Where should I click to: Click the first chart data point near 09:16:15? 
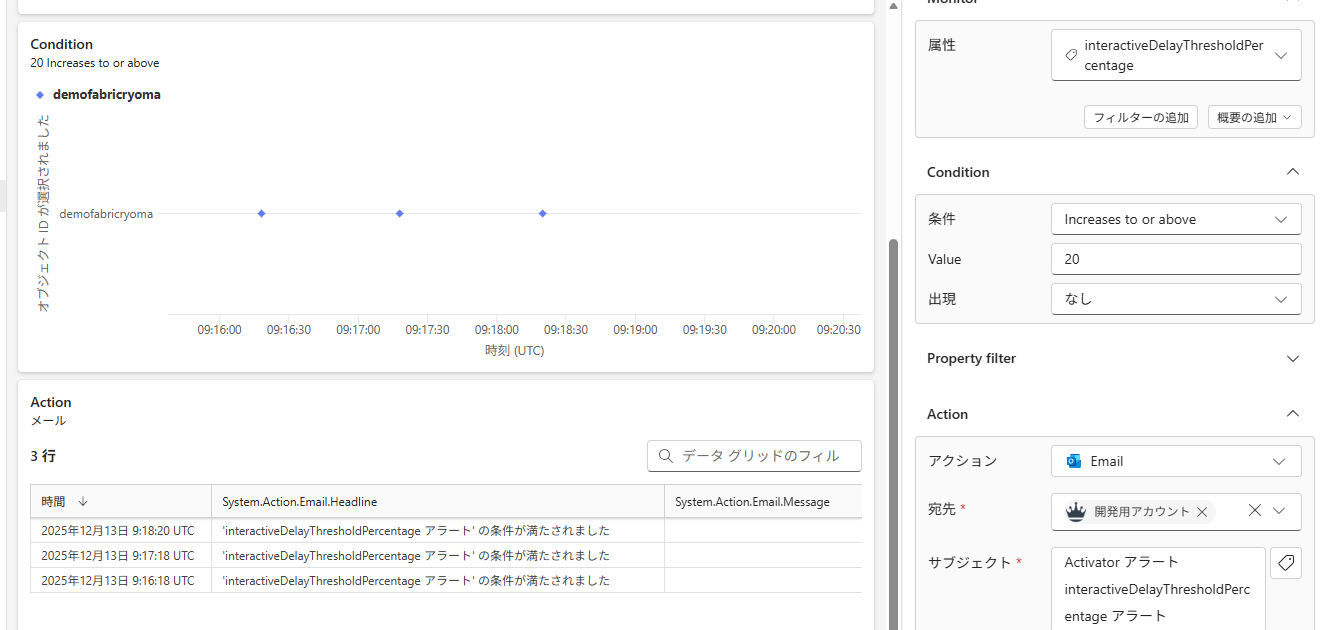(x=261, y=213)
